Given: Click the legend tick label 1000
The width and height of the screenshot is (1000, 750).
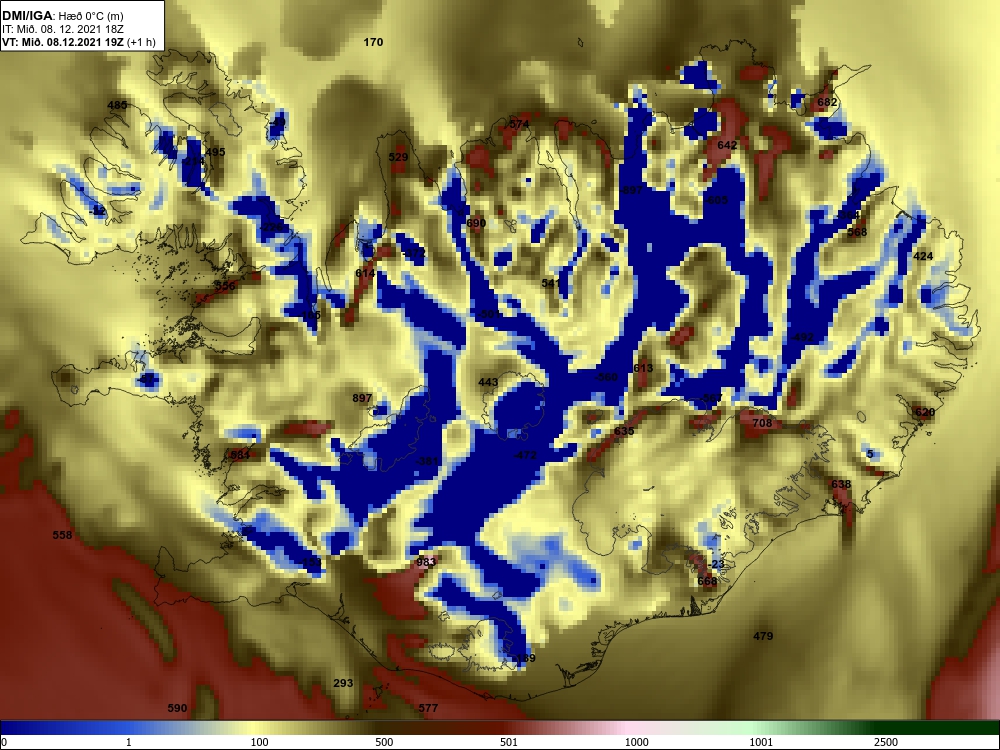Looking at the screenshot, I should [x=636, y=742].
